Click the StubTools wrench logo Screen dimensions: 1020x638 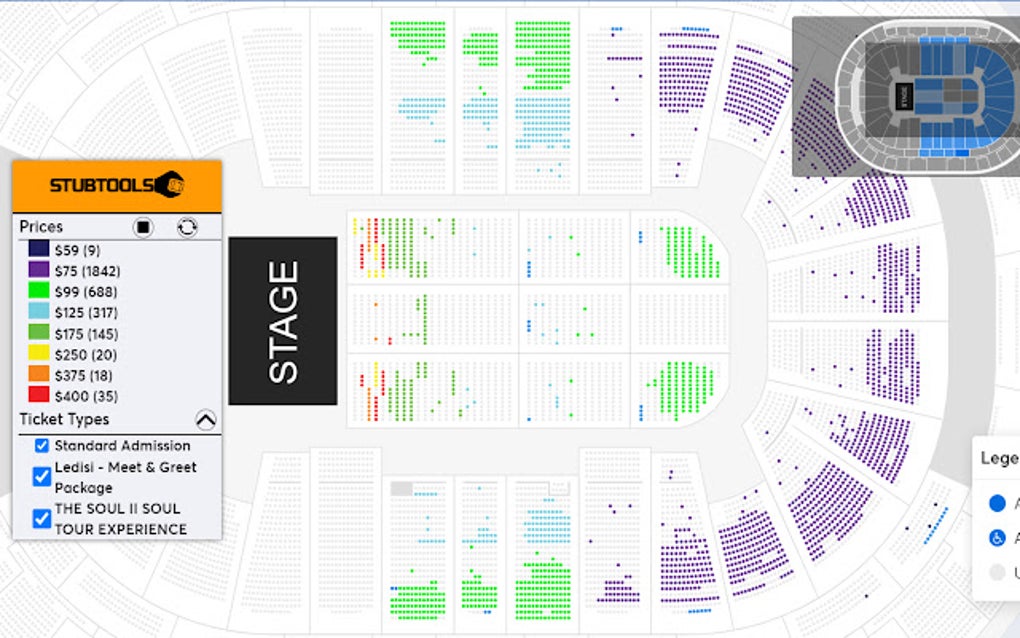pyautogui.click(x=171, y=184)
